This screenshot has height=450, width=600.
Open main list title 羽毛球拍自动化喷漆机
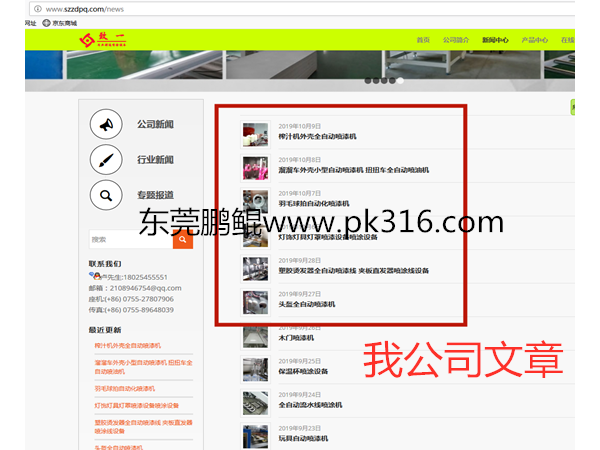tap(314, 204)
